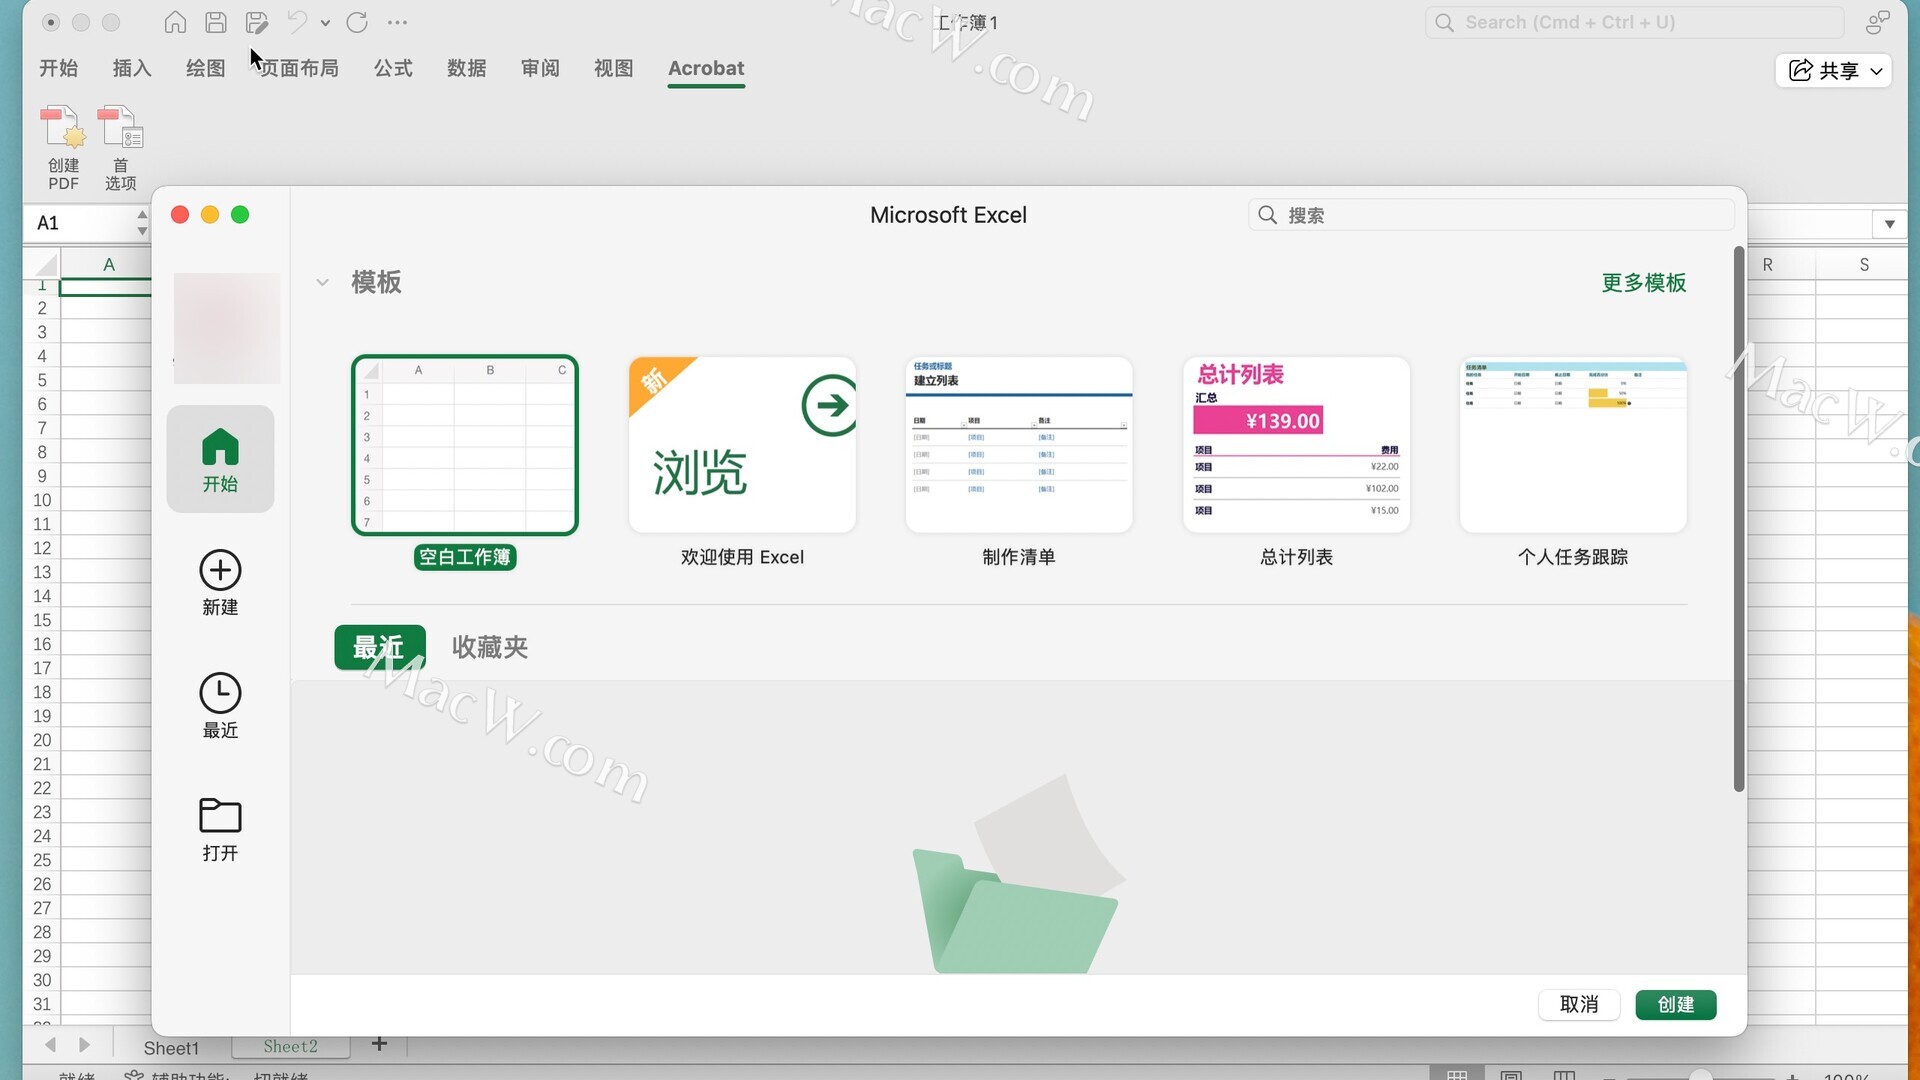Screen dimensions: 1920x1080
Task: Select the Sheet1 tab
Action: point(171,1047)
